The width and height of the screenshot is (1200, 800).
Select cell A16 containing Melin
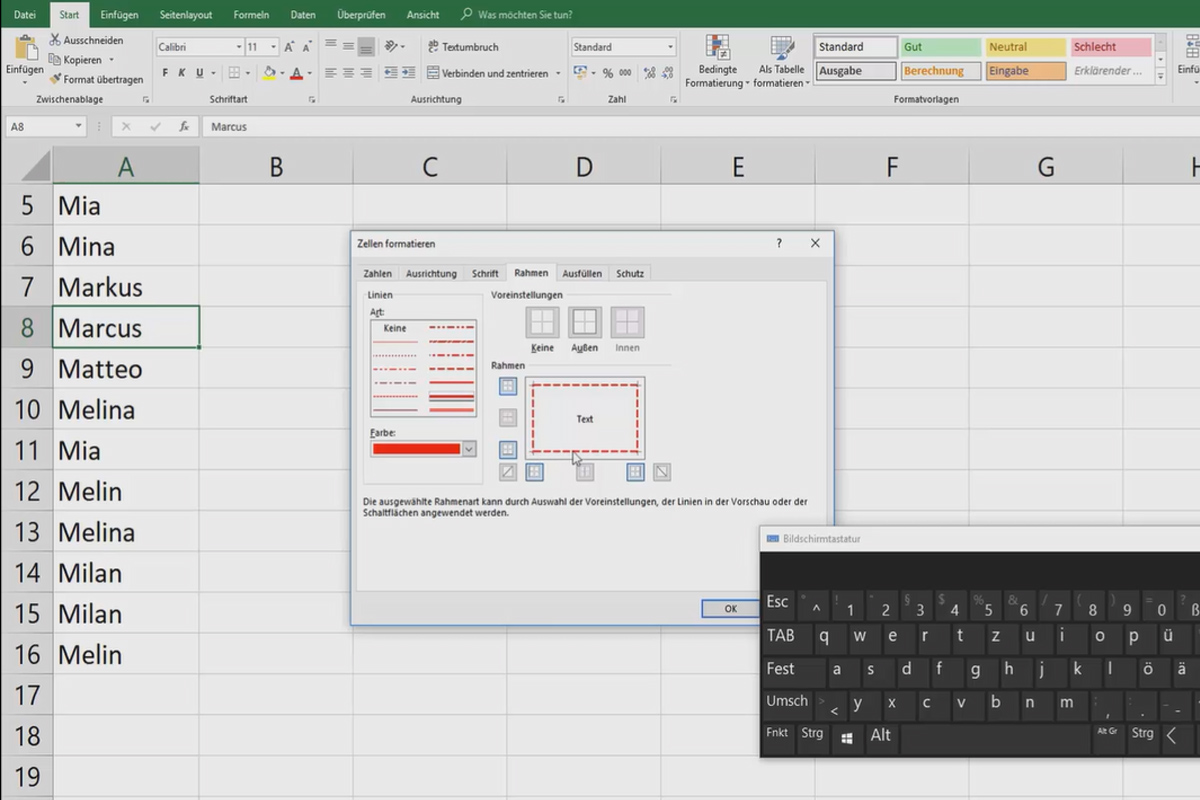click(x=125, y=654)
